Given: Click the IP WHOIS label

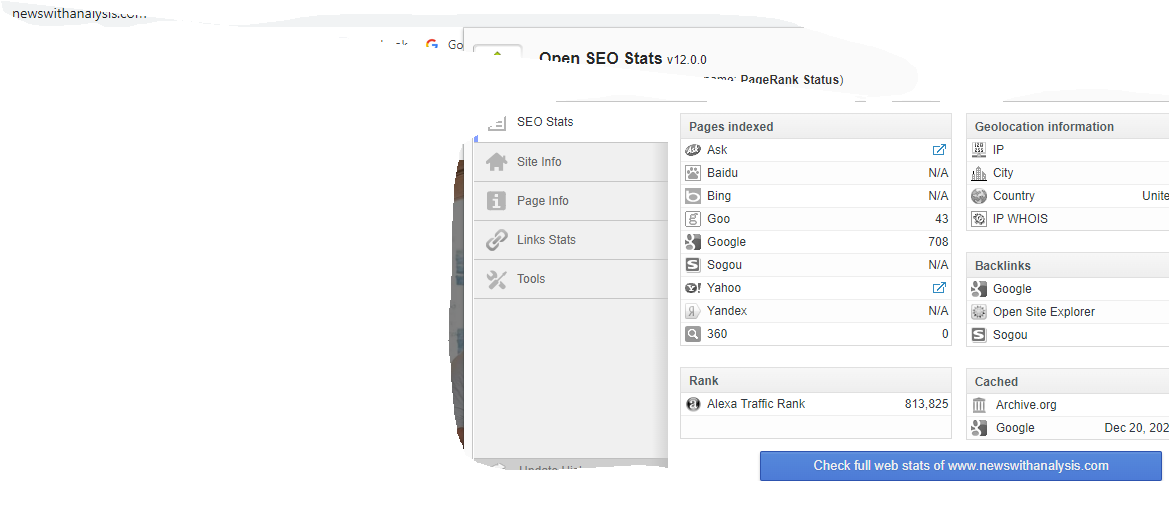Looking at the screenshot, I should point(1020,219).
